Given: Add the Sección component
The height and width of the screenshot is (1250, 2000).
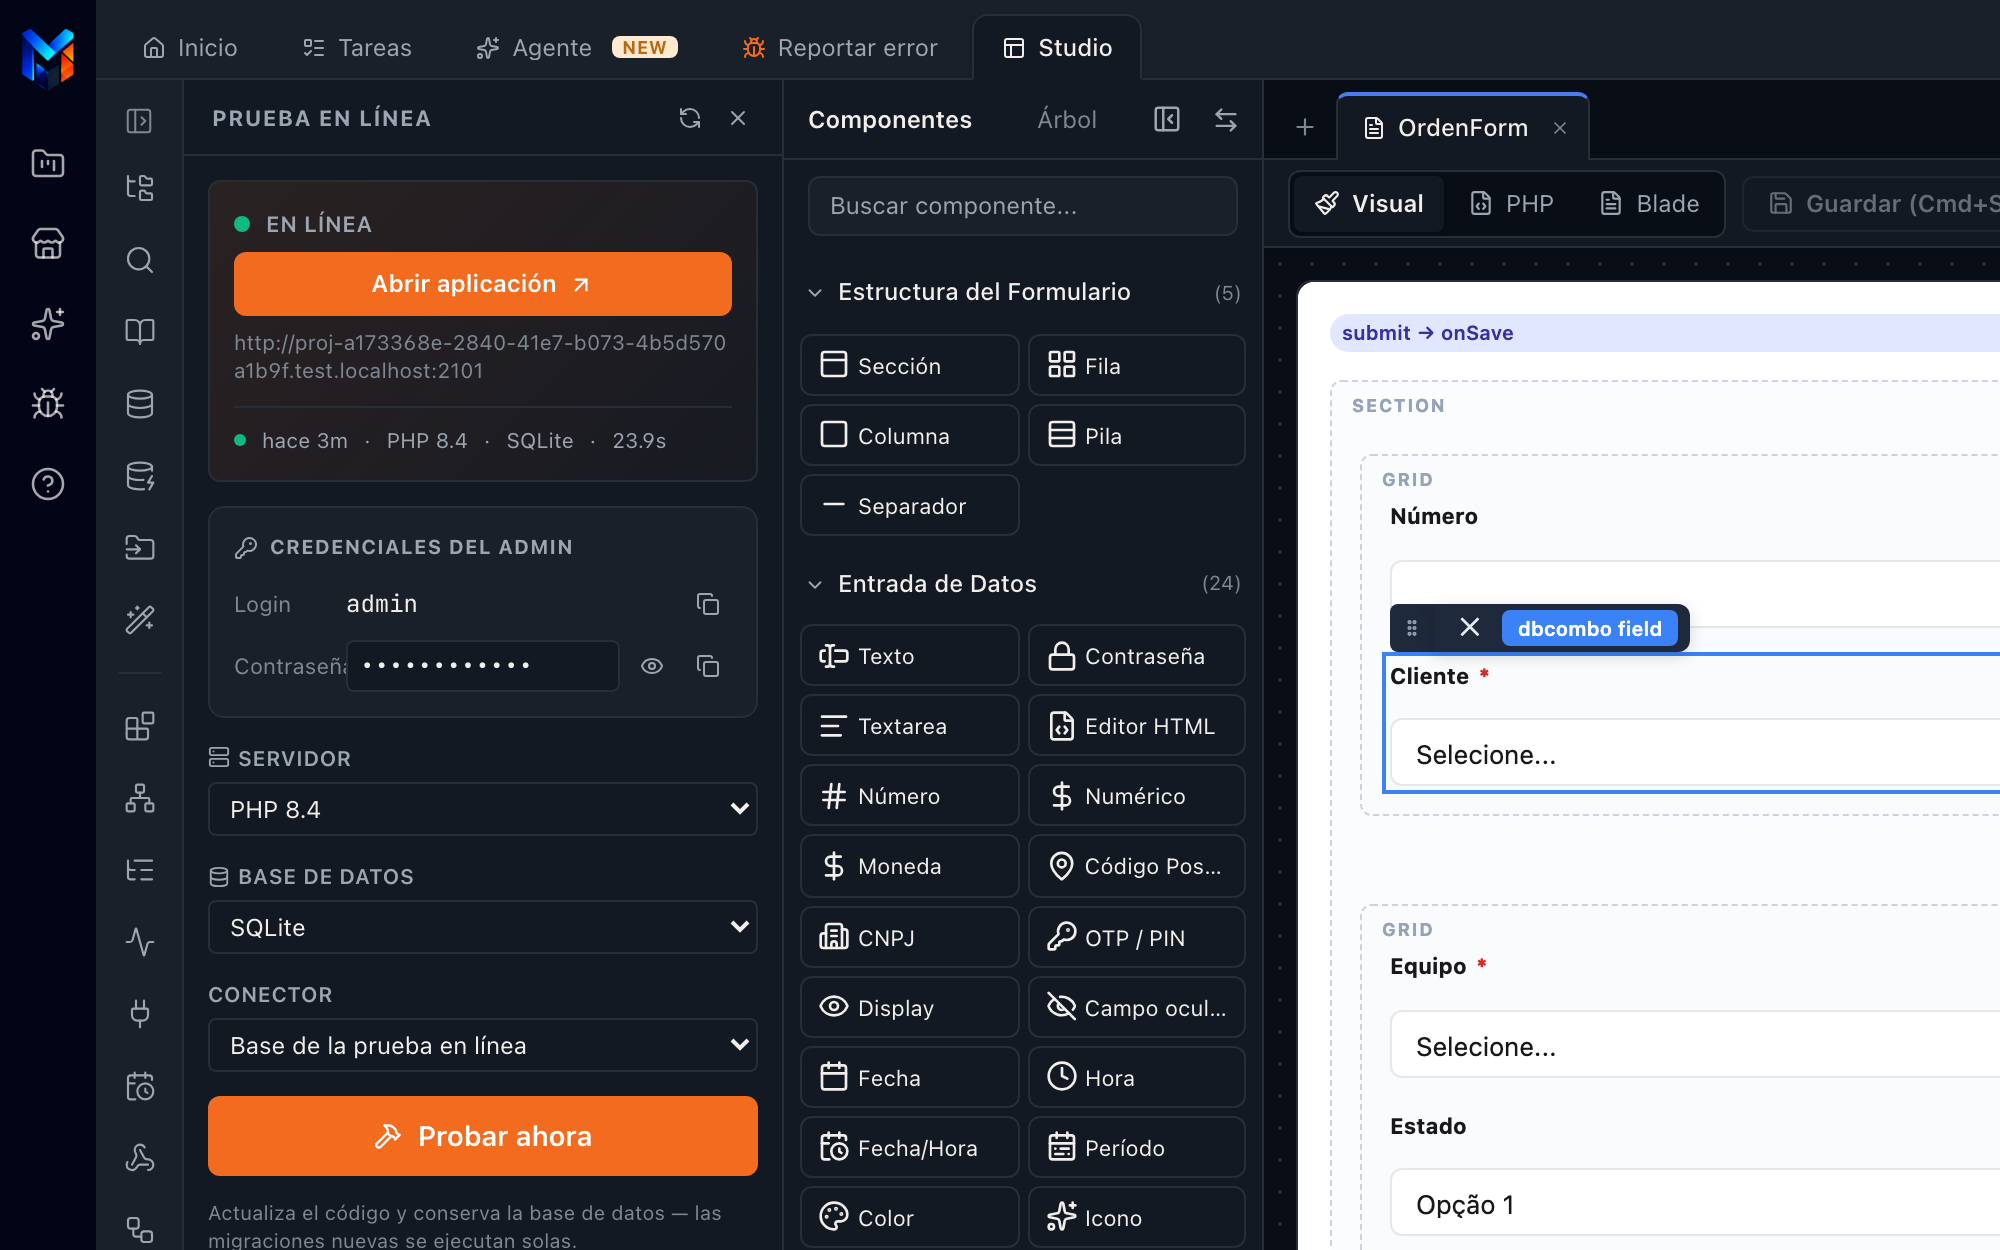Looking at the screenshot, I should coord(910,365).
